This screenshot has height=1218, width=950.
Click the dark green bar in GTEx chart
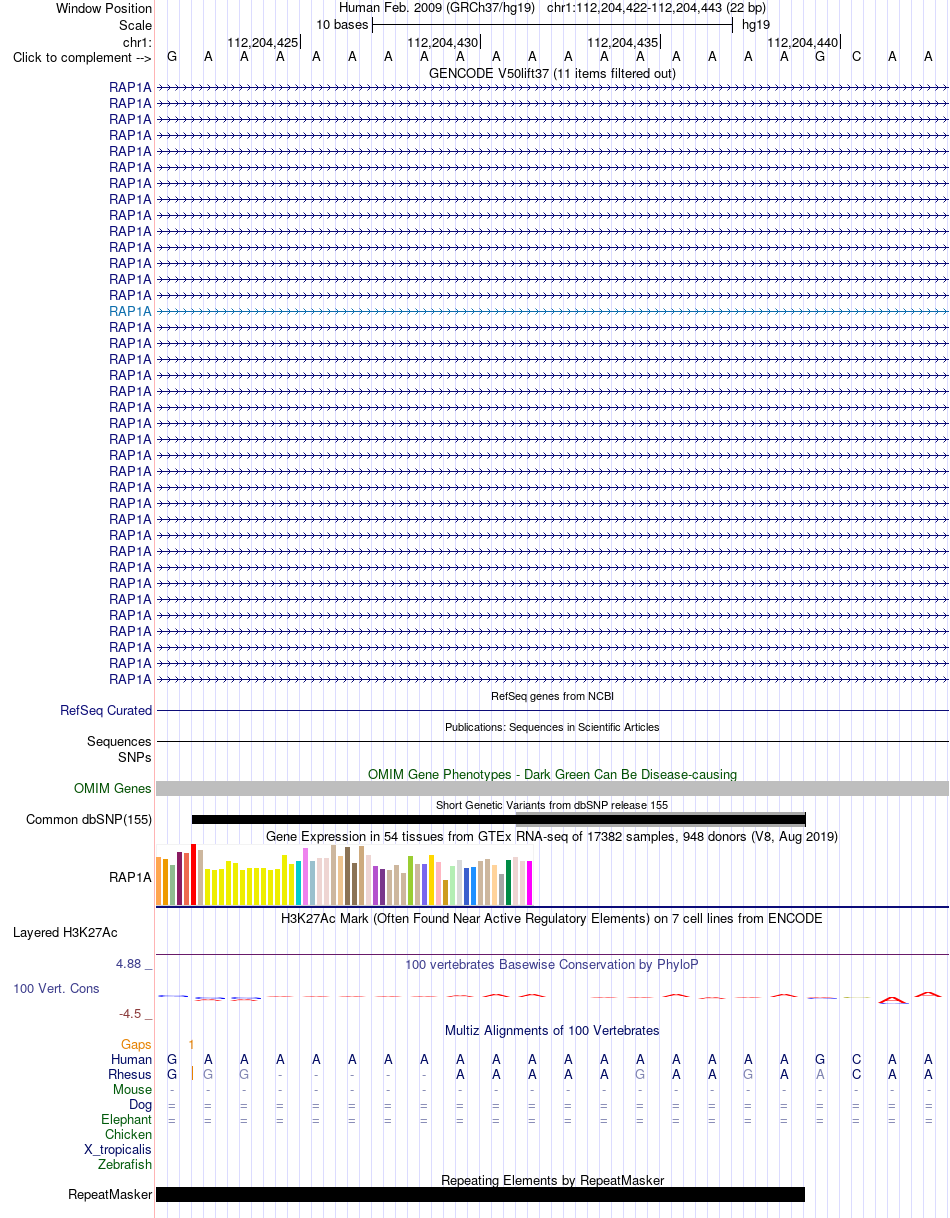tap(508, 883)
